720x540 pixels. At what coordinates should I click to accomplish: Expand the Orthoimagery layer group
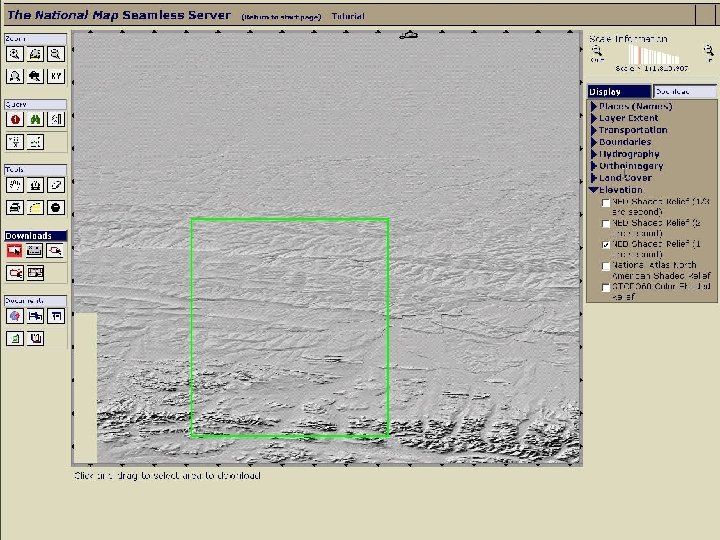click(594, 166)
